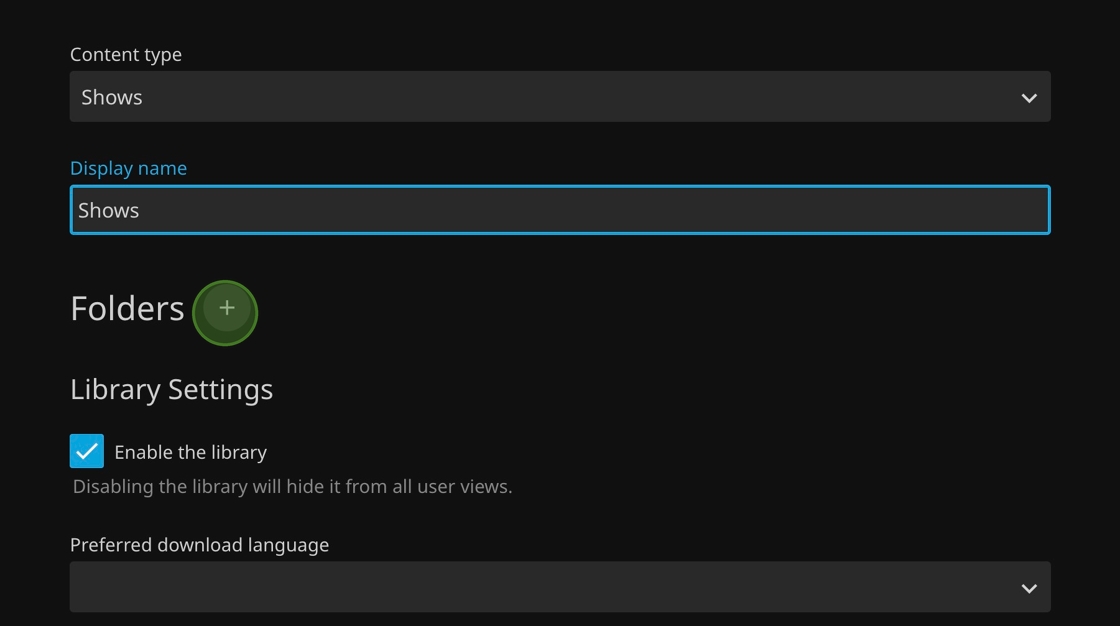Select the 'Shows' value in Content type
This screenshot has width=1120, height=626.
(111, 97)
